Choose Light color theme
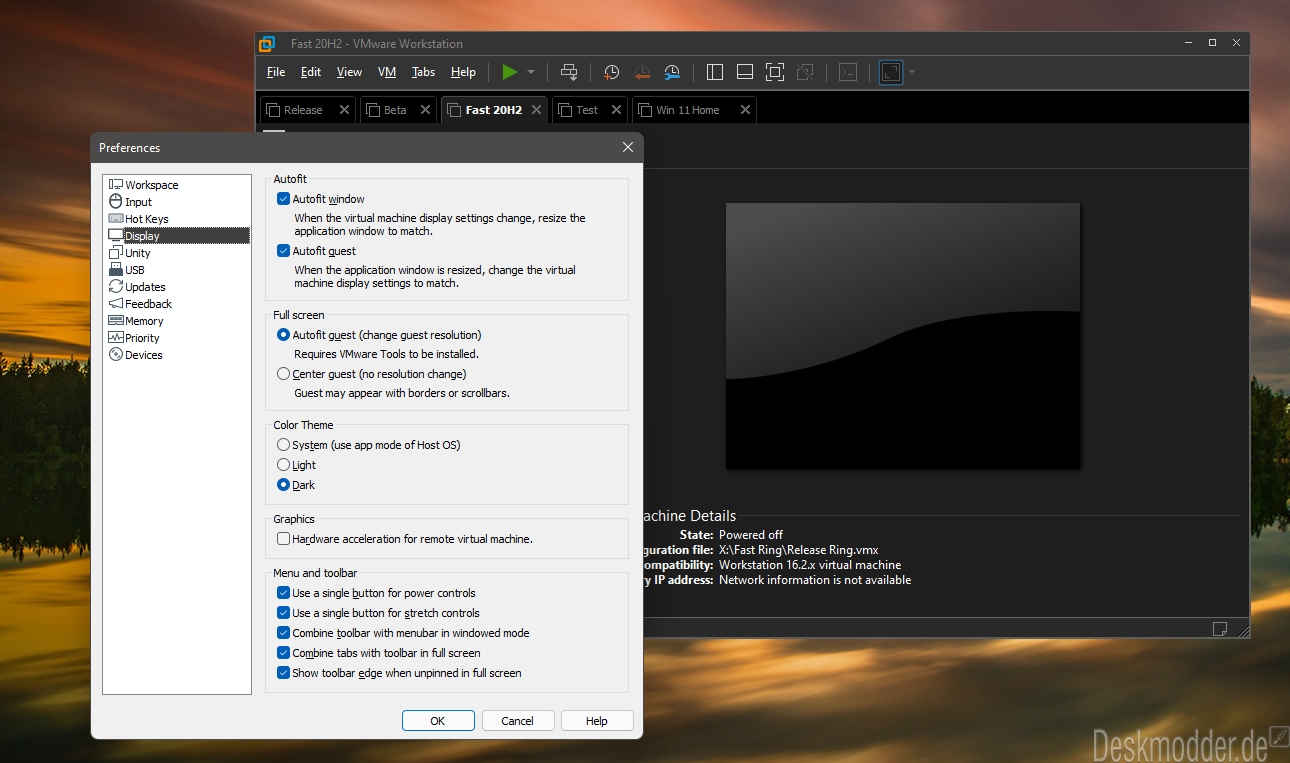 [284, 465]
